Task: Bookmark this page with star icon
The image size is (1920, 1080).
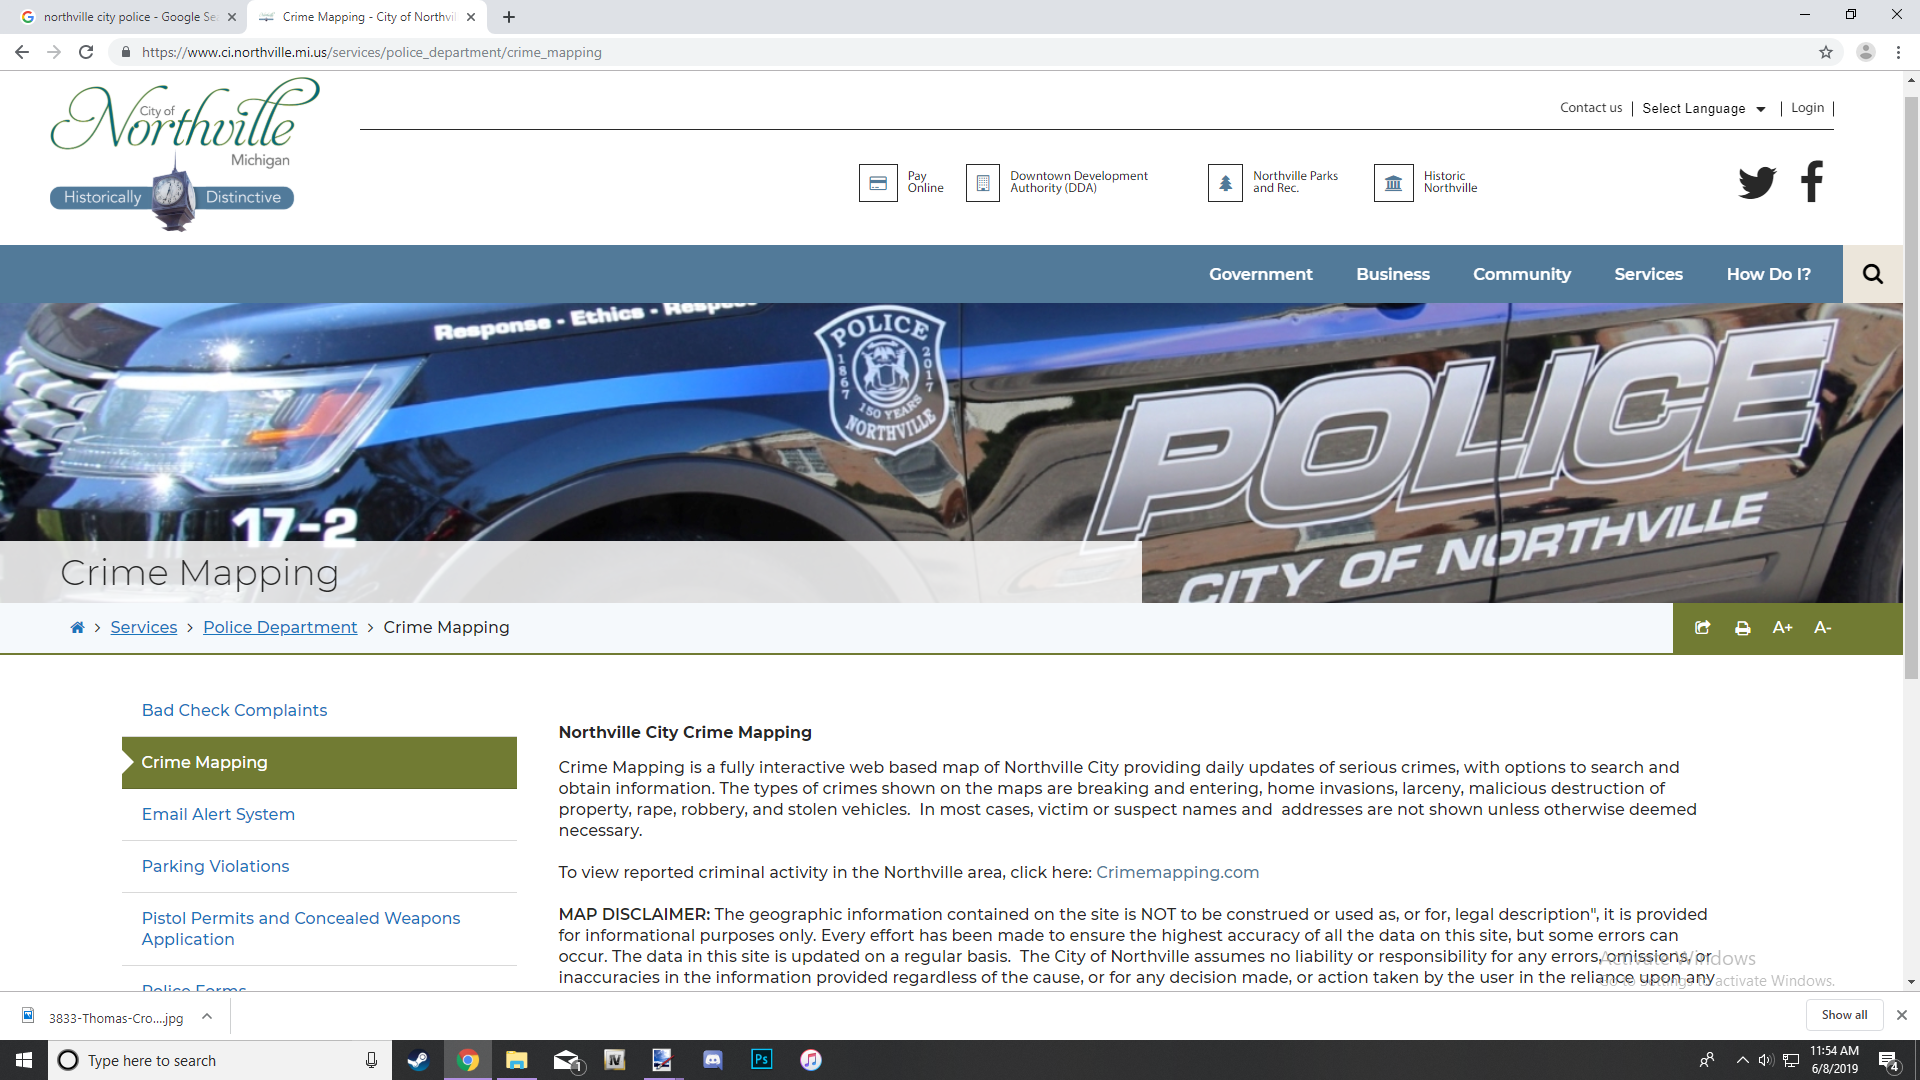Action: 1825,52
